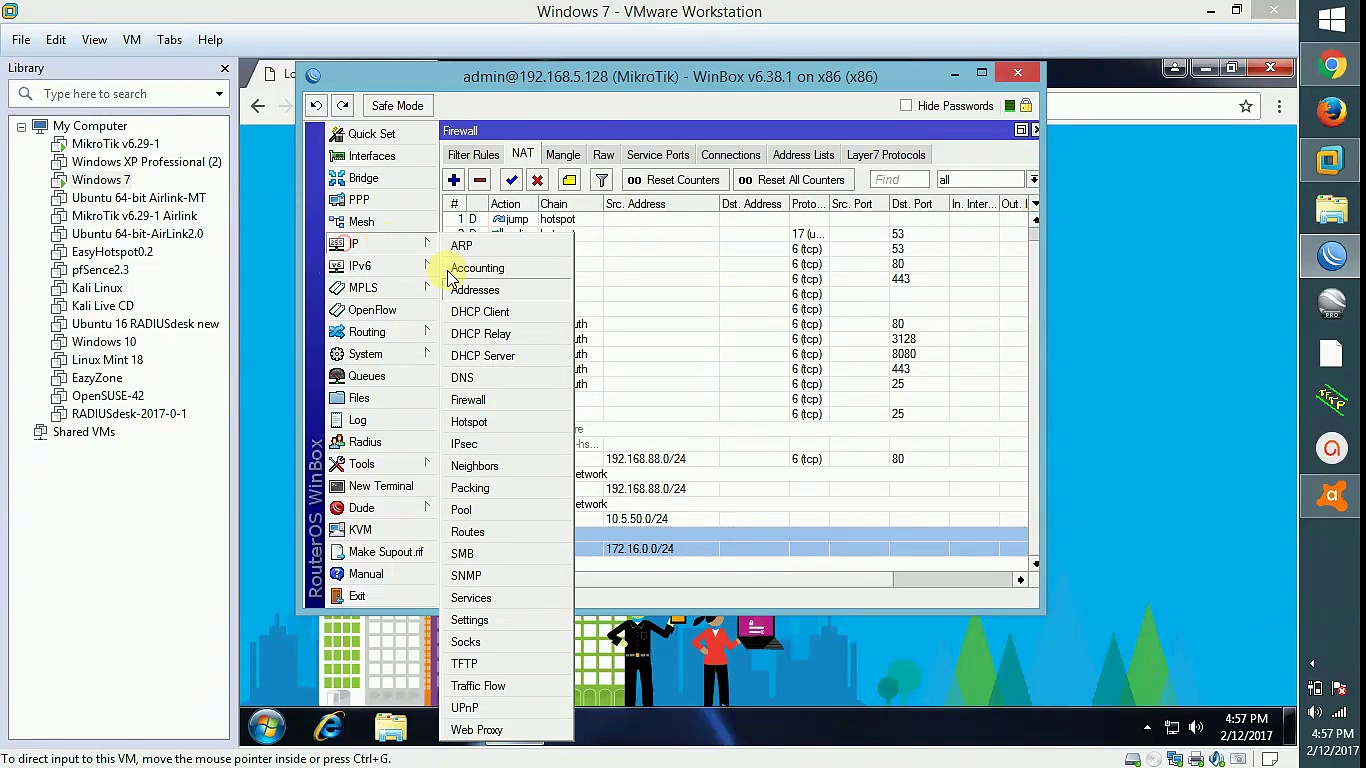Screen dimensions: 1366x768
Task: Choose DHCP Server in the IP submenu
Action: tap(483, 356)
